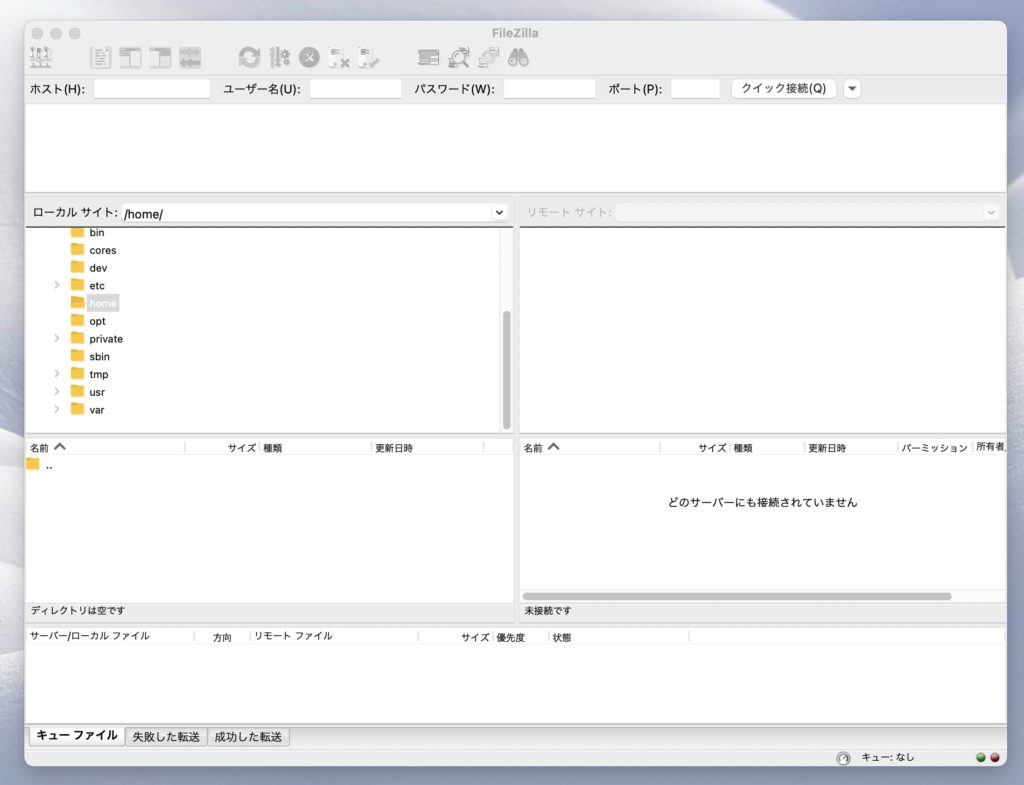Expand the usr folder
Image resolution: width=1024 pixels, height=785 pixels.
[57, 391]
